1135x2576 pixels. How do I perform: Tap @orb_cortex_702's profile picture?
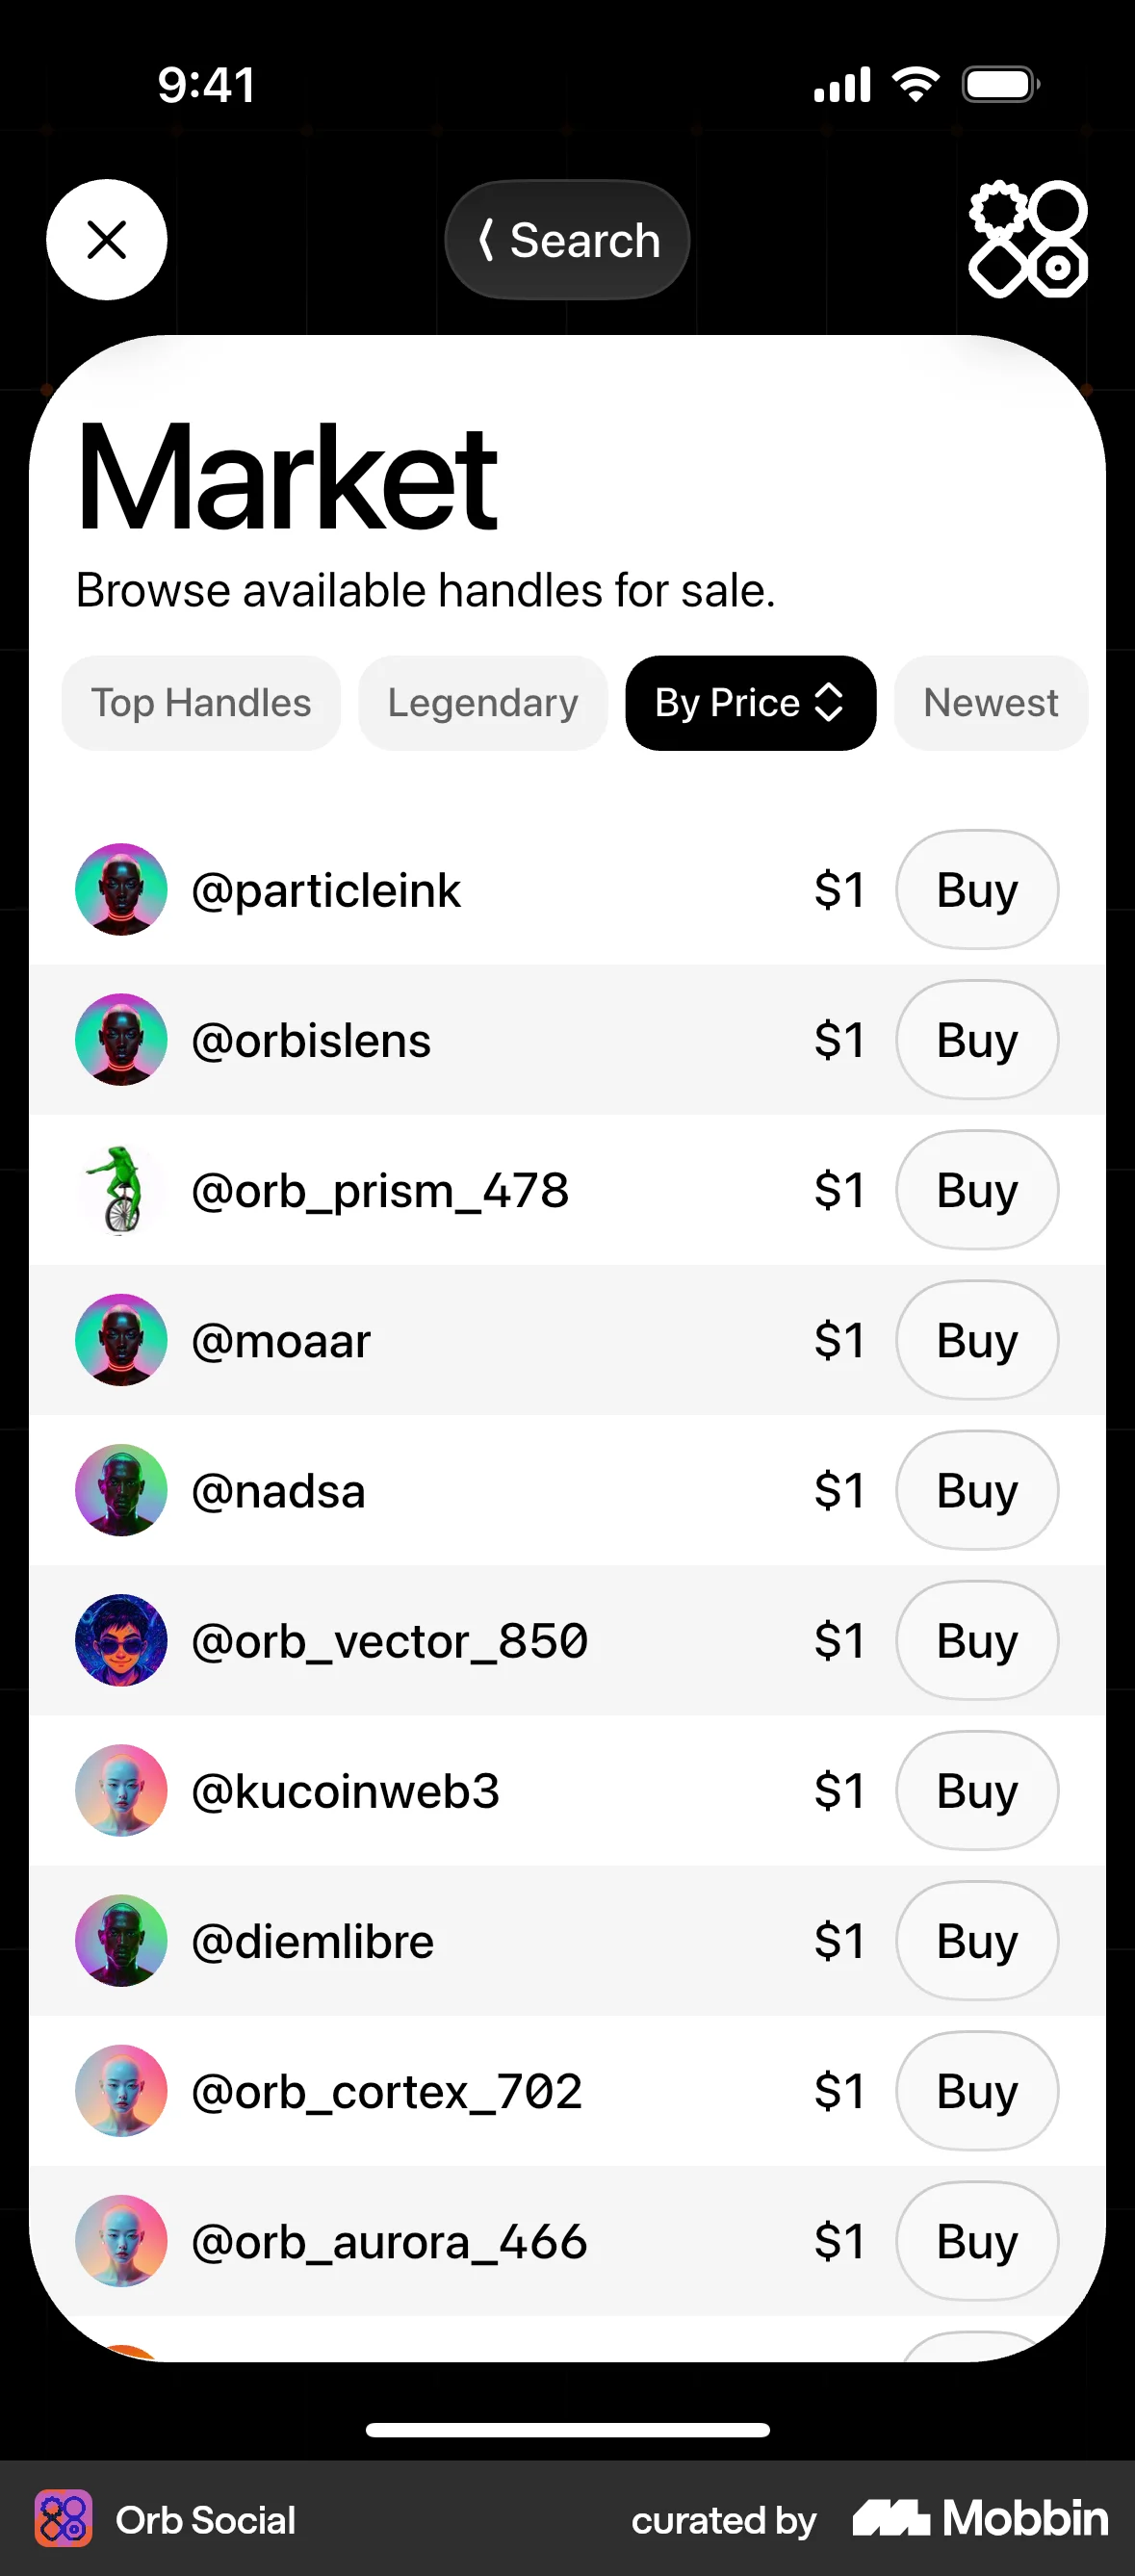pyautogui.click(x=120, y=2090)
